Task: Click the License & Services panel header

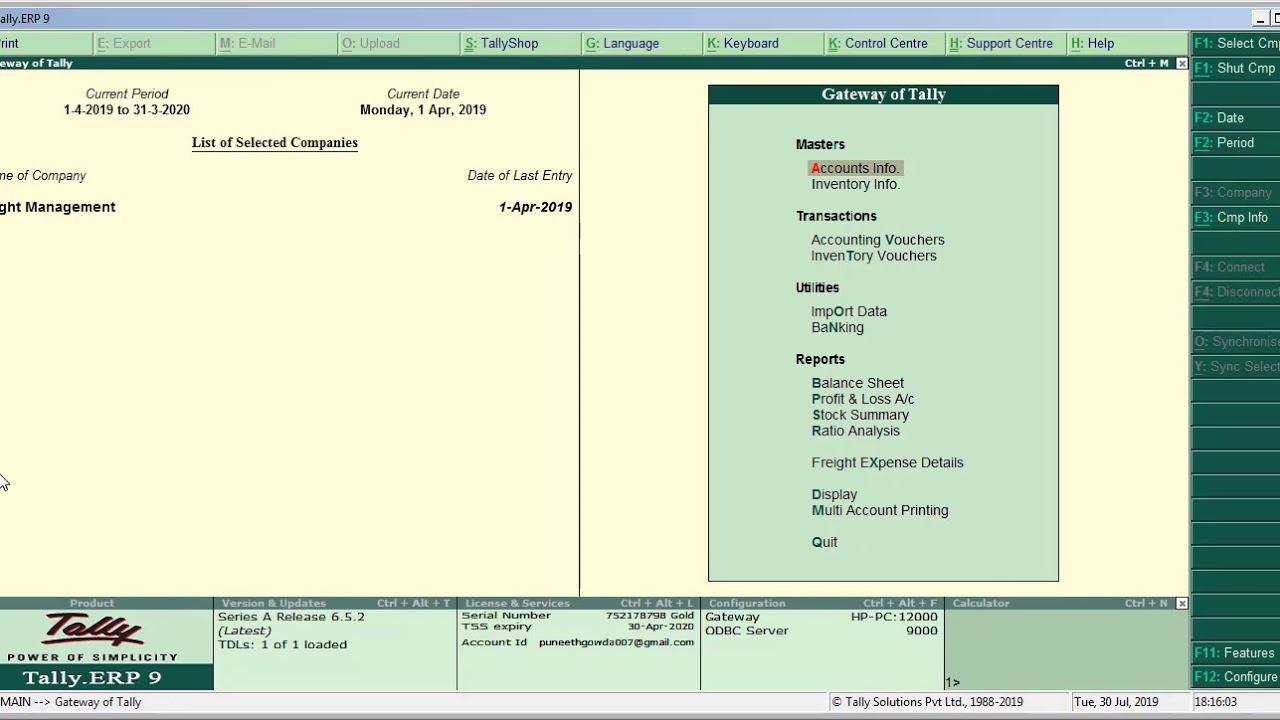Action: coord(578,603)
